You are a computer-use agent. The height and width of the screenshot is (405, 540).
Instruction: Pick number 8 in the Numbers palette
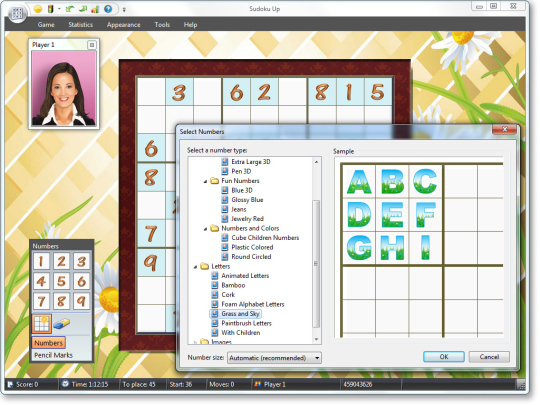point(61,301)
